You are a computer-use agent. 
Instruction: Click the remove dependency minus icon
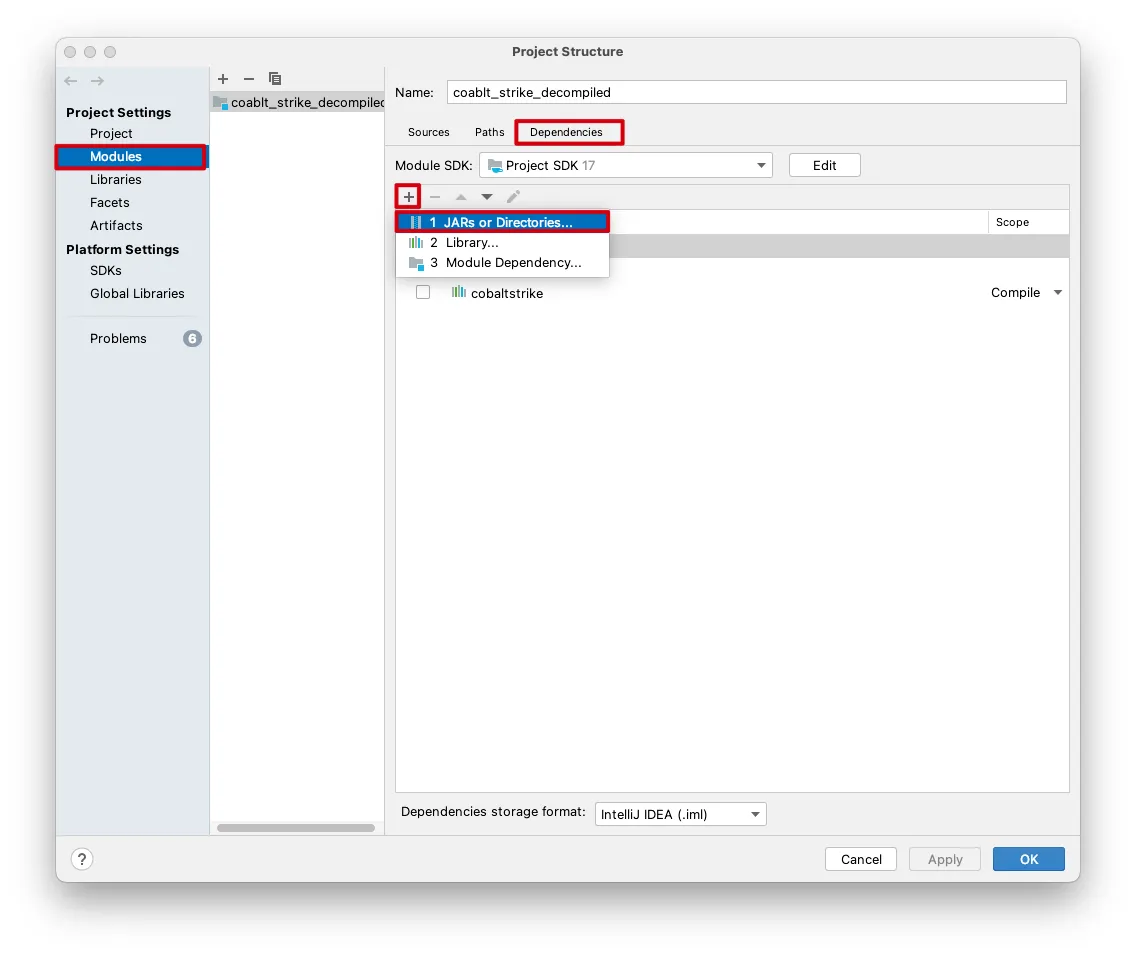(435, 197)
